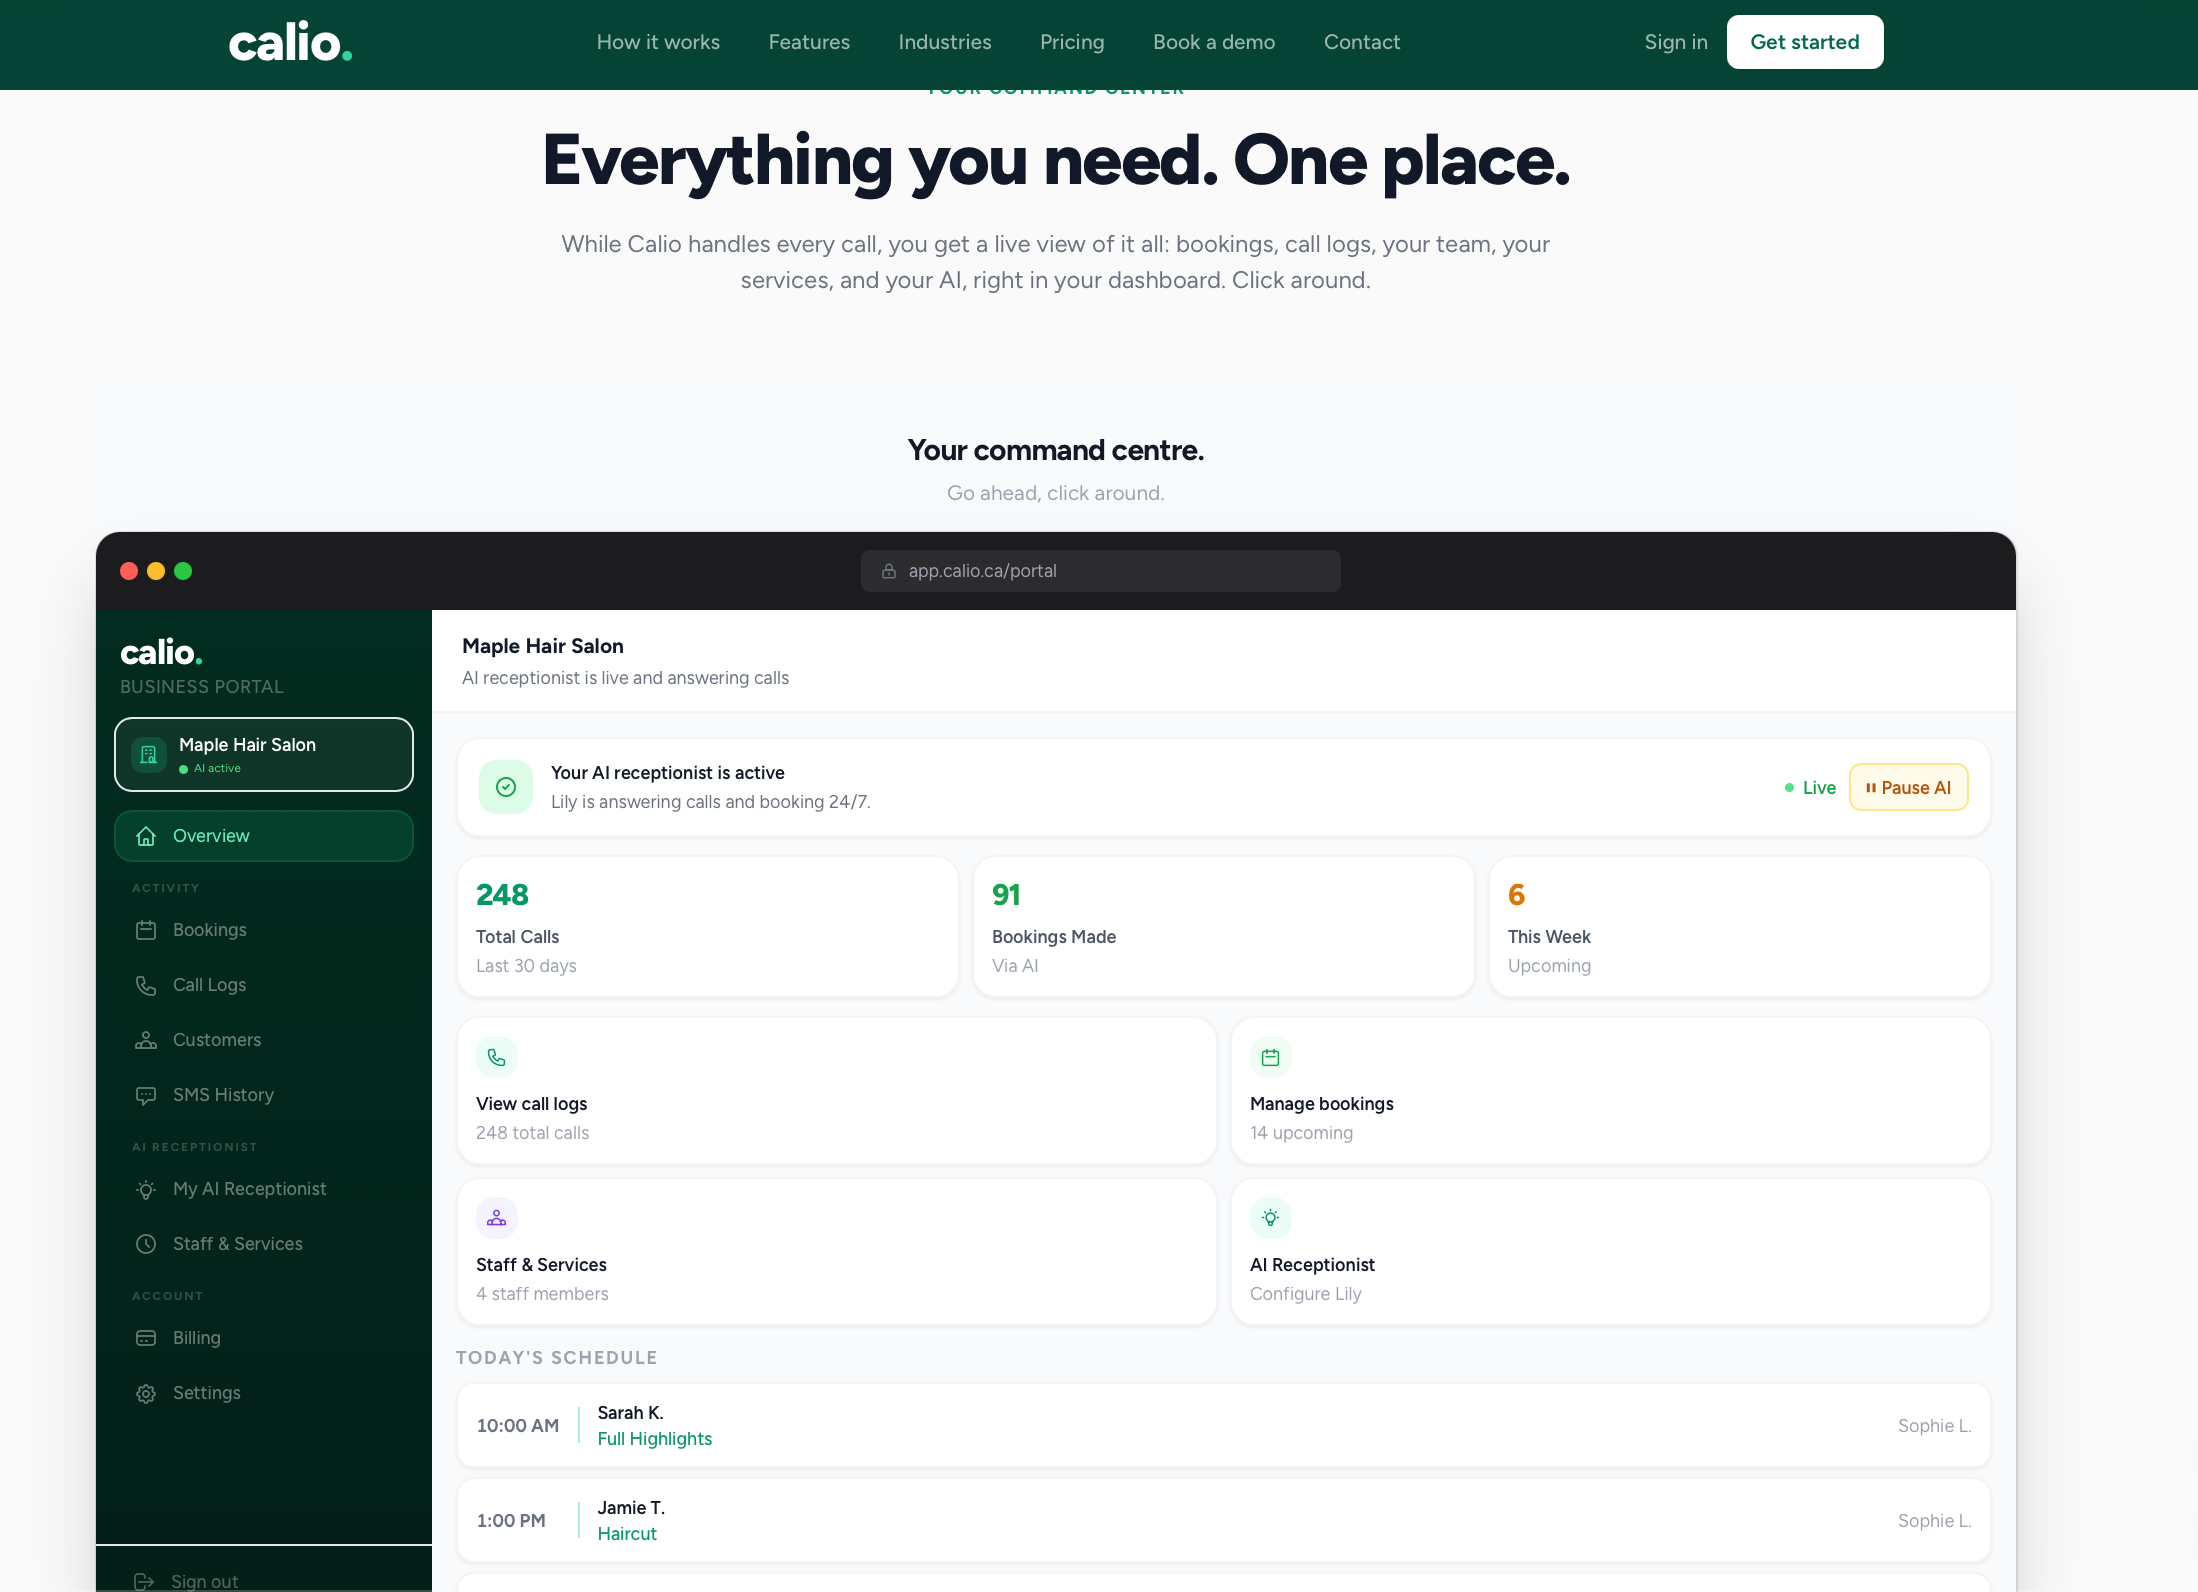Click the sign out arrow icon
Image resolution: width=2198 pixels, height=1592 pixels.
[x=144, y=1581]
